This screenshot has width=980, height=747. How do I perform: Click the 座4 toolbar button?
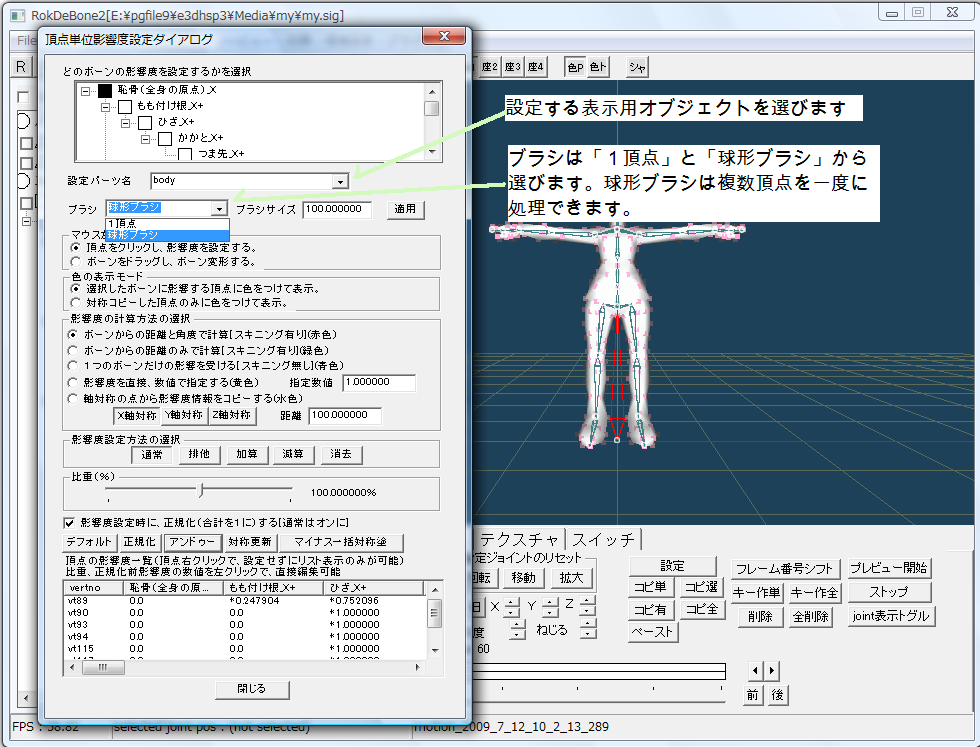coord(535,67)
